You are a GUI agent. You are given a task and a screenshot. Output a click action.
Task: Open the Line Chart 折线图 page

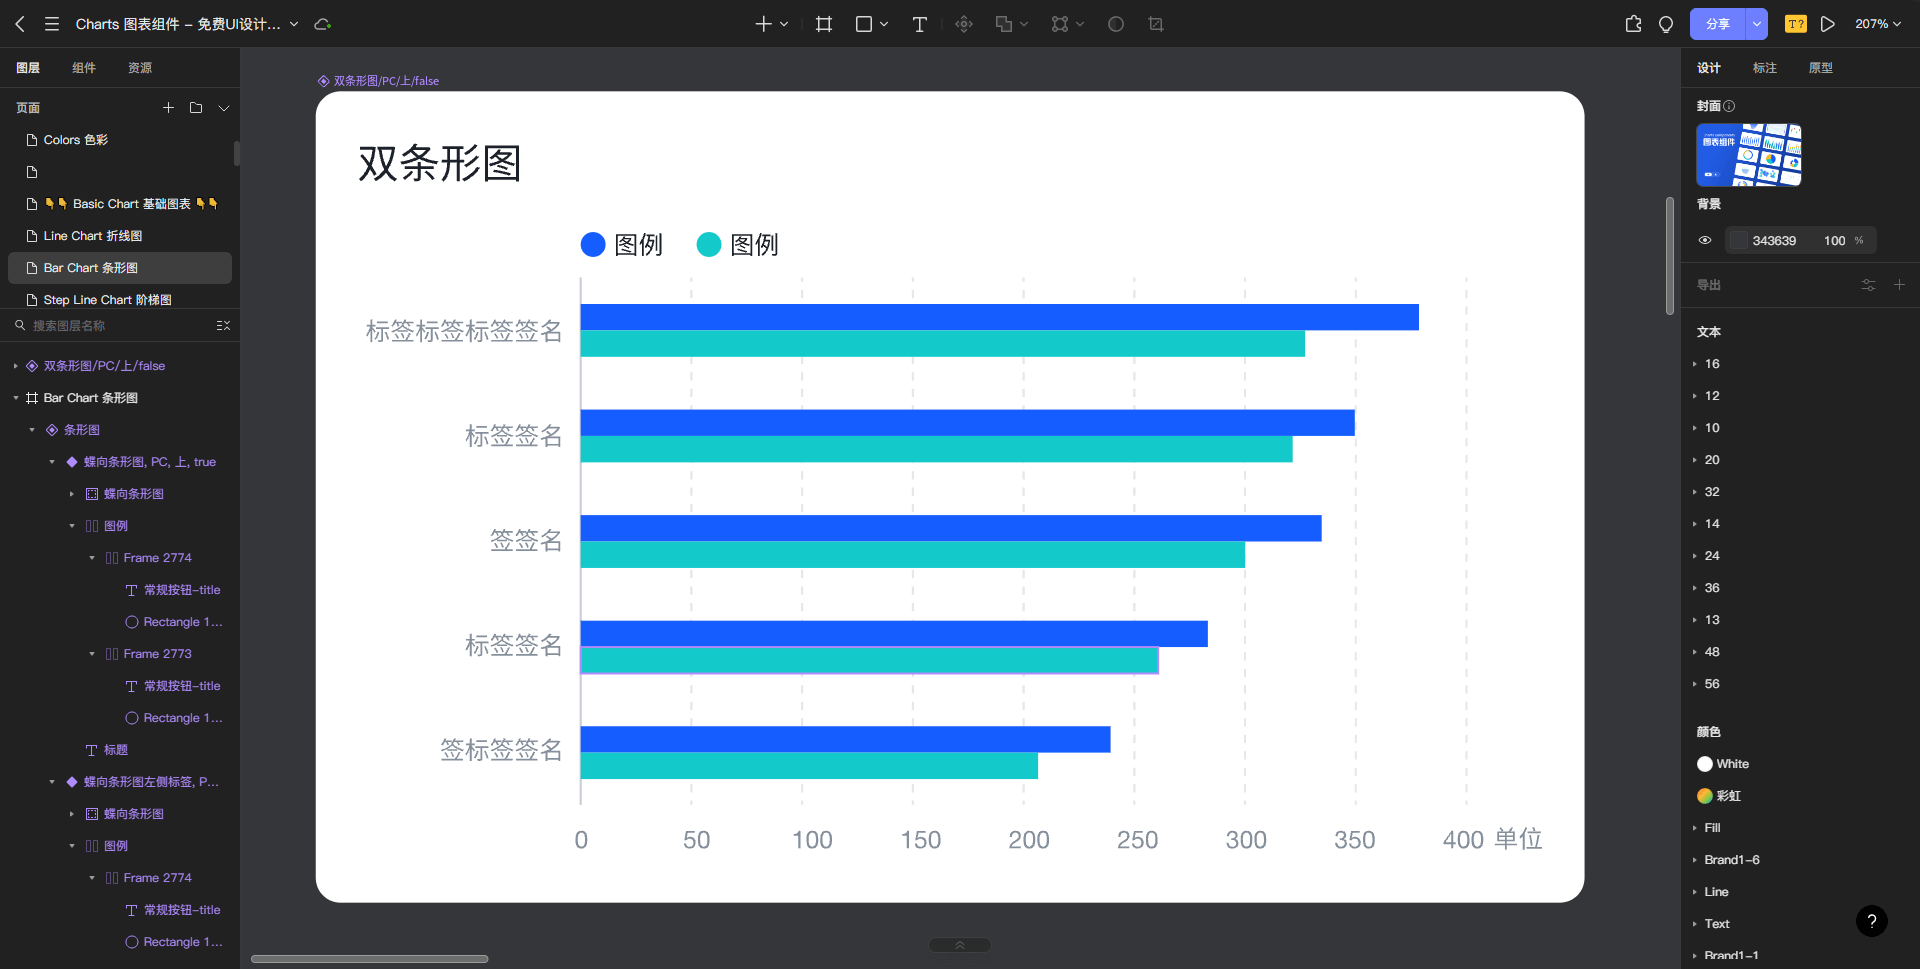(x=120, y=236)
